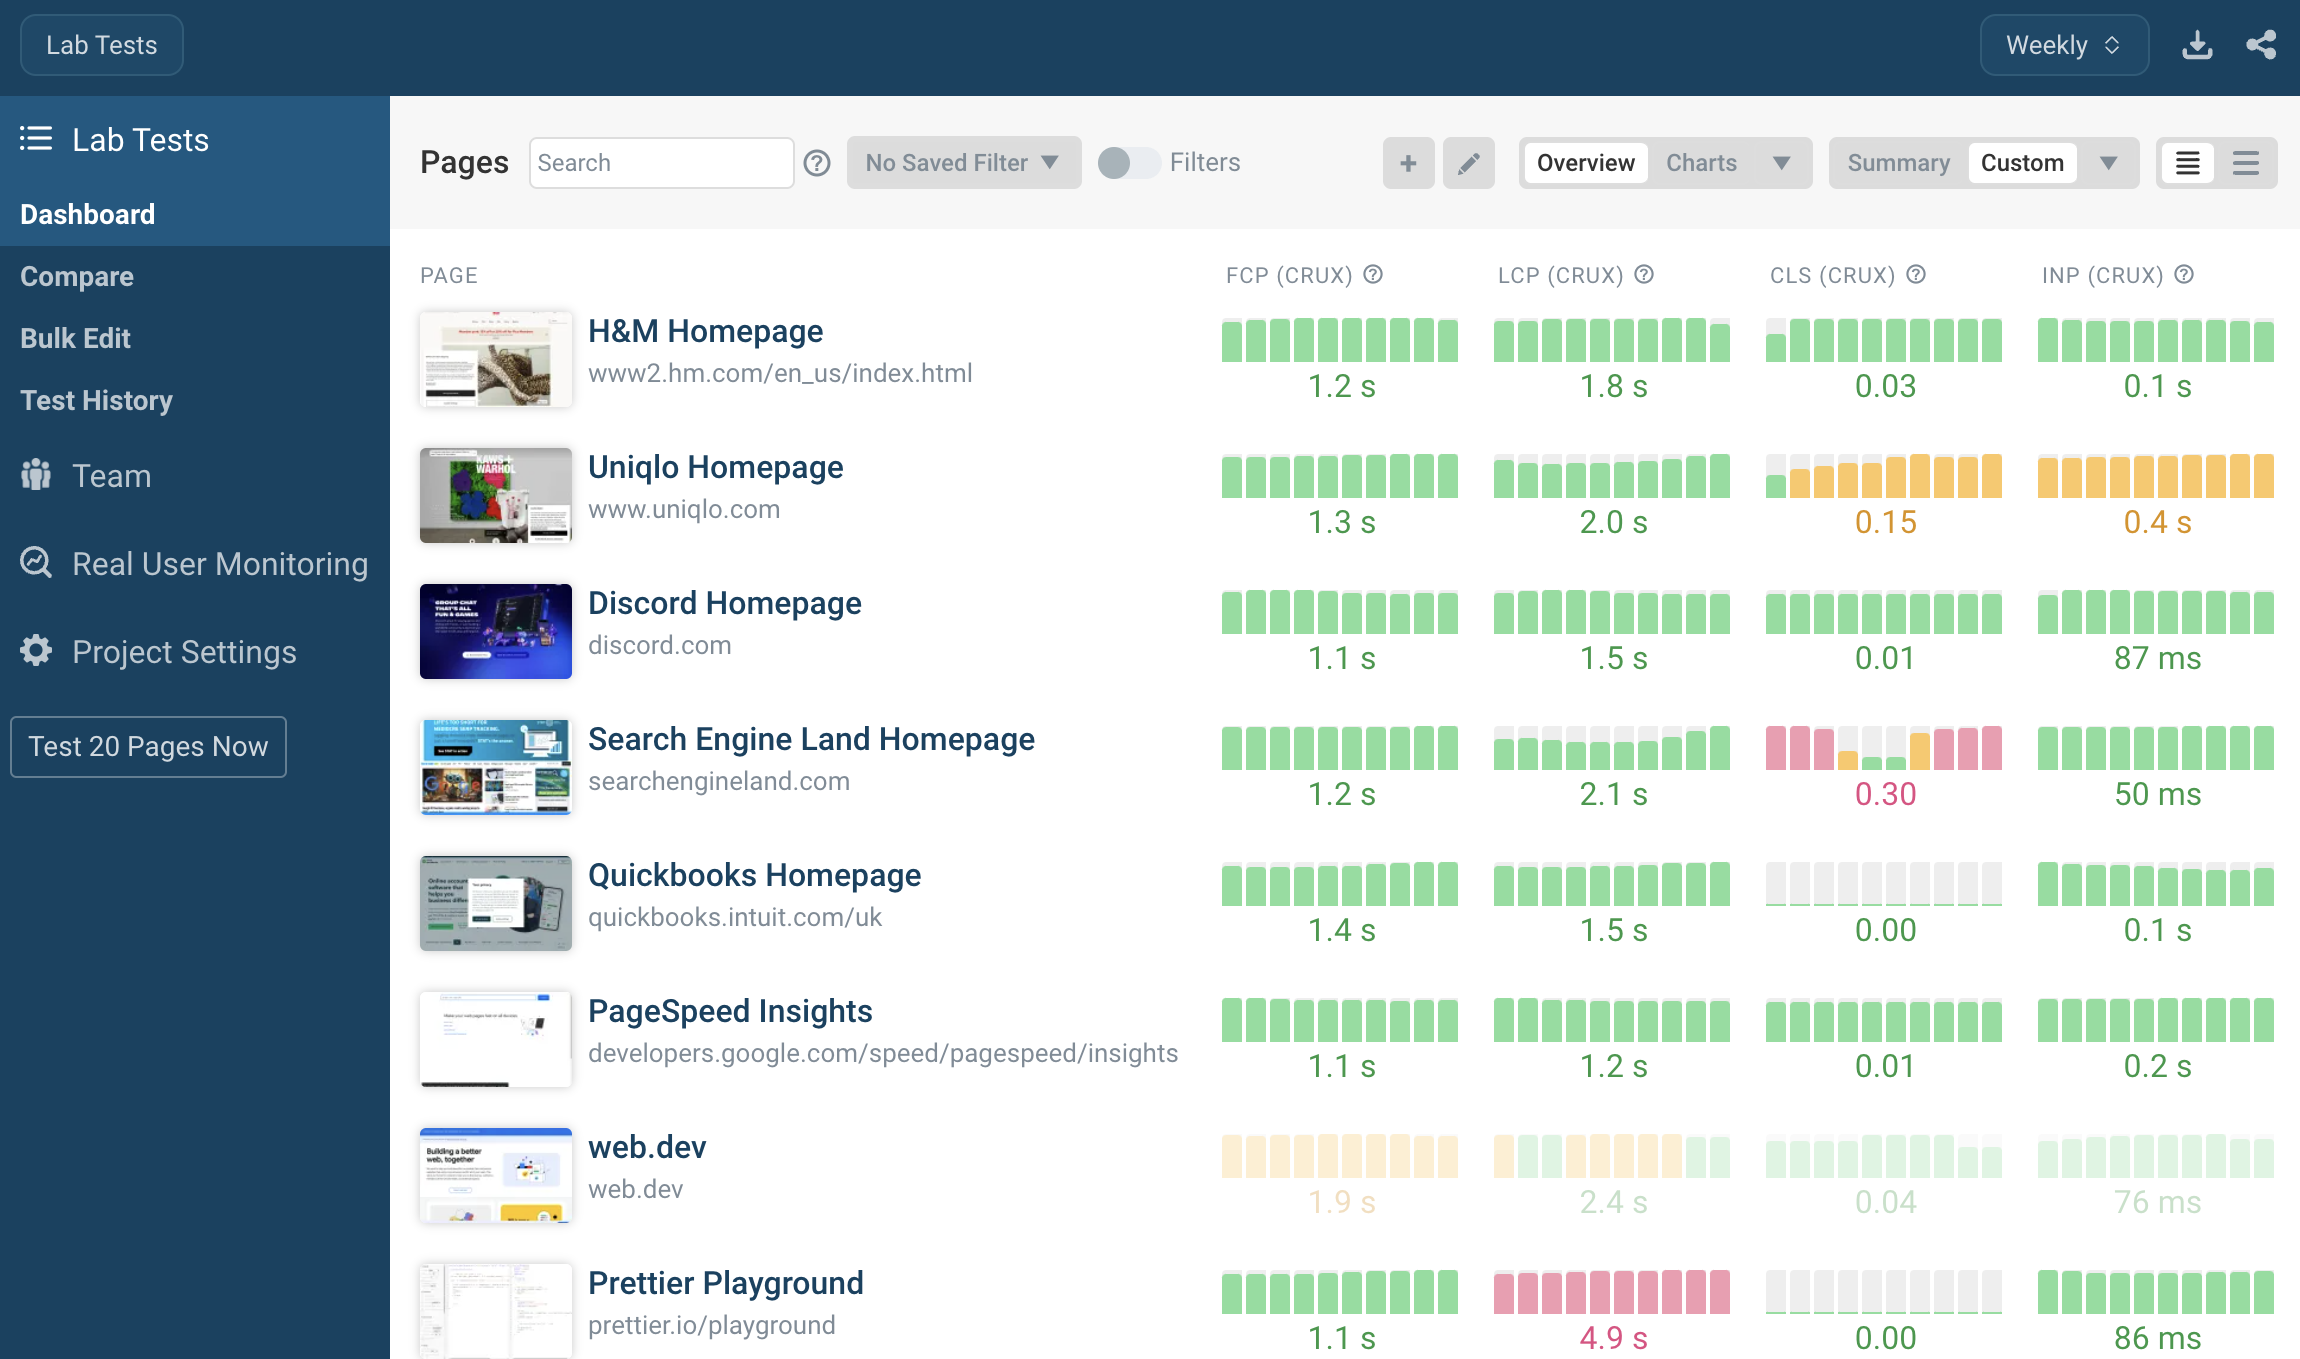This screenshot has height=1359, width=2300.
Task: Expand the Custom summary dropdown
Action: [2109, 160]
